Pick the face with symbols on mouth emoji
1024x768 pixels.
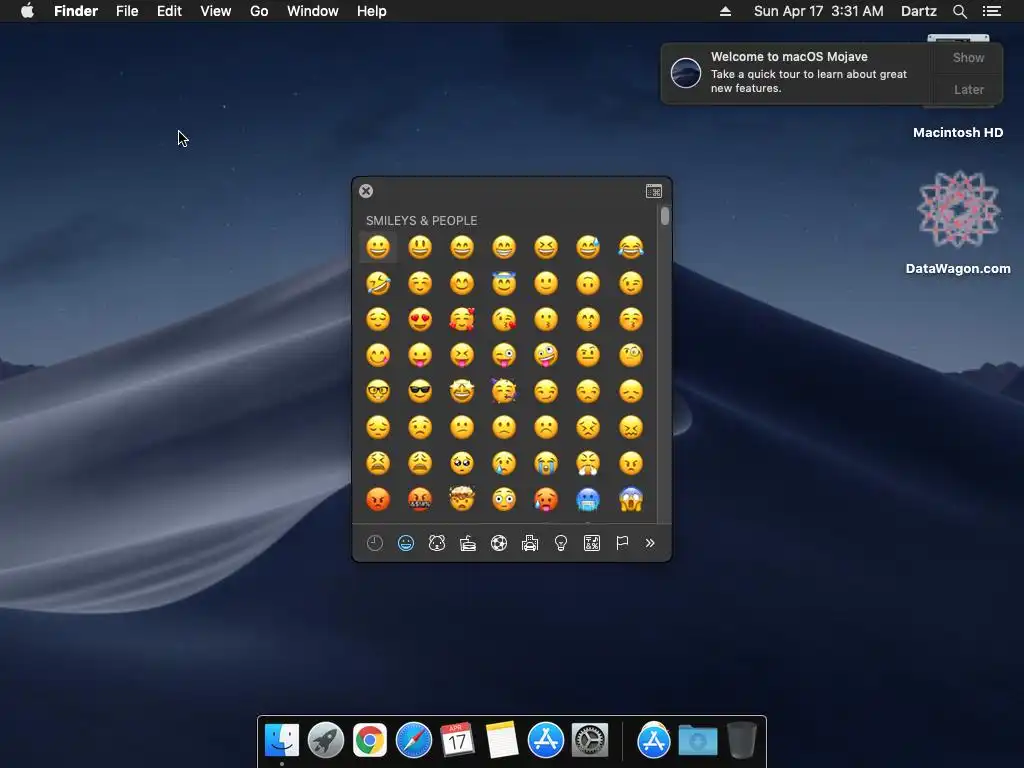(420, 499)
